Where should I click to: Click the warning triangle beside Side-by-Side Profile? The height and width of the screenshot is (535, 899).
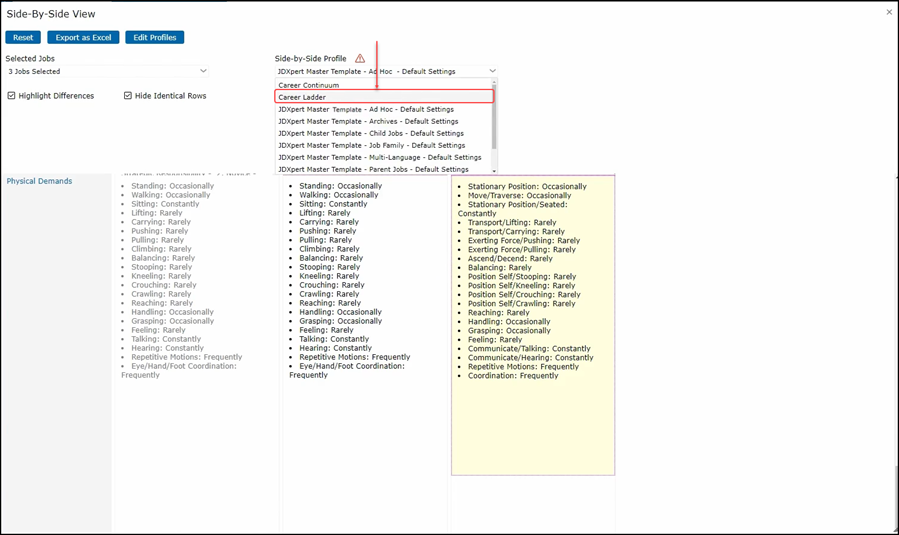[x=360, y=59]
